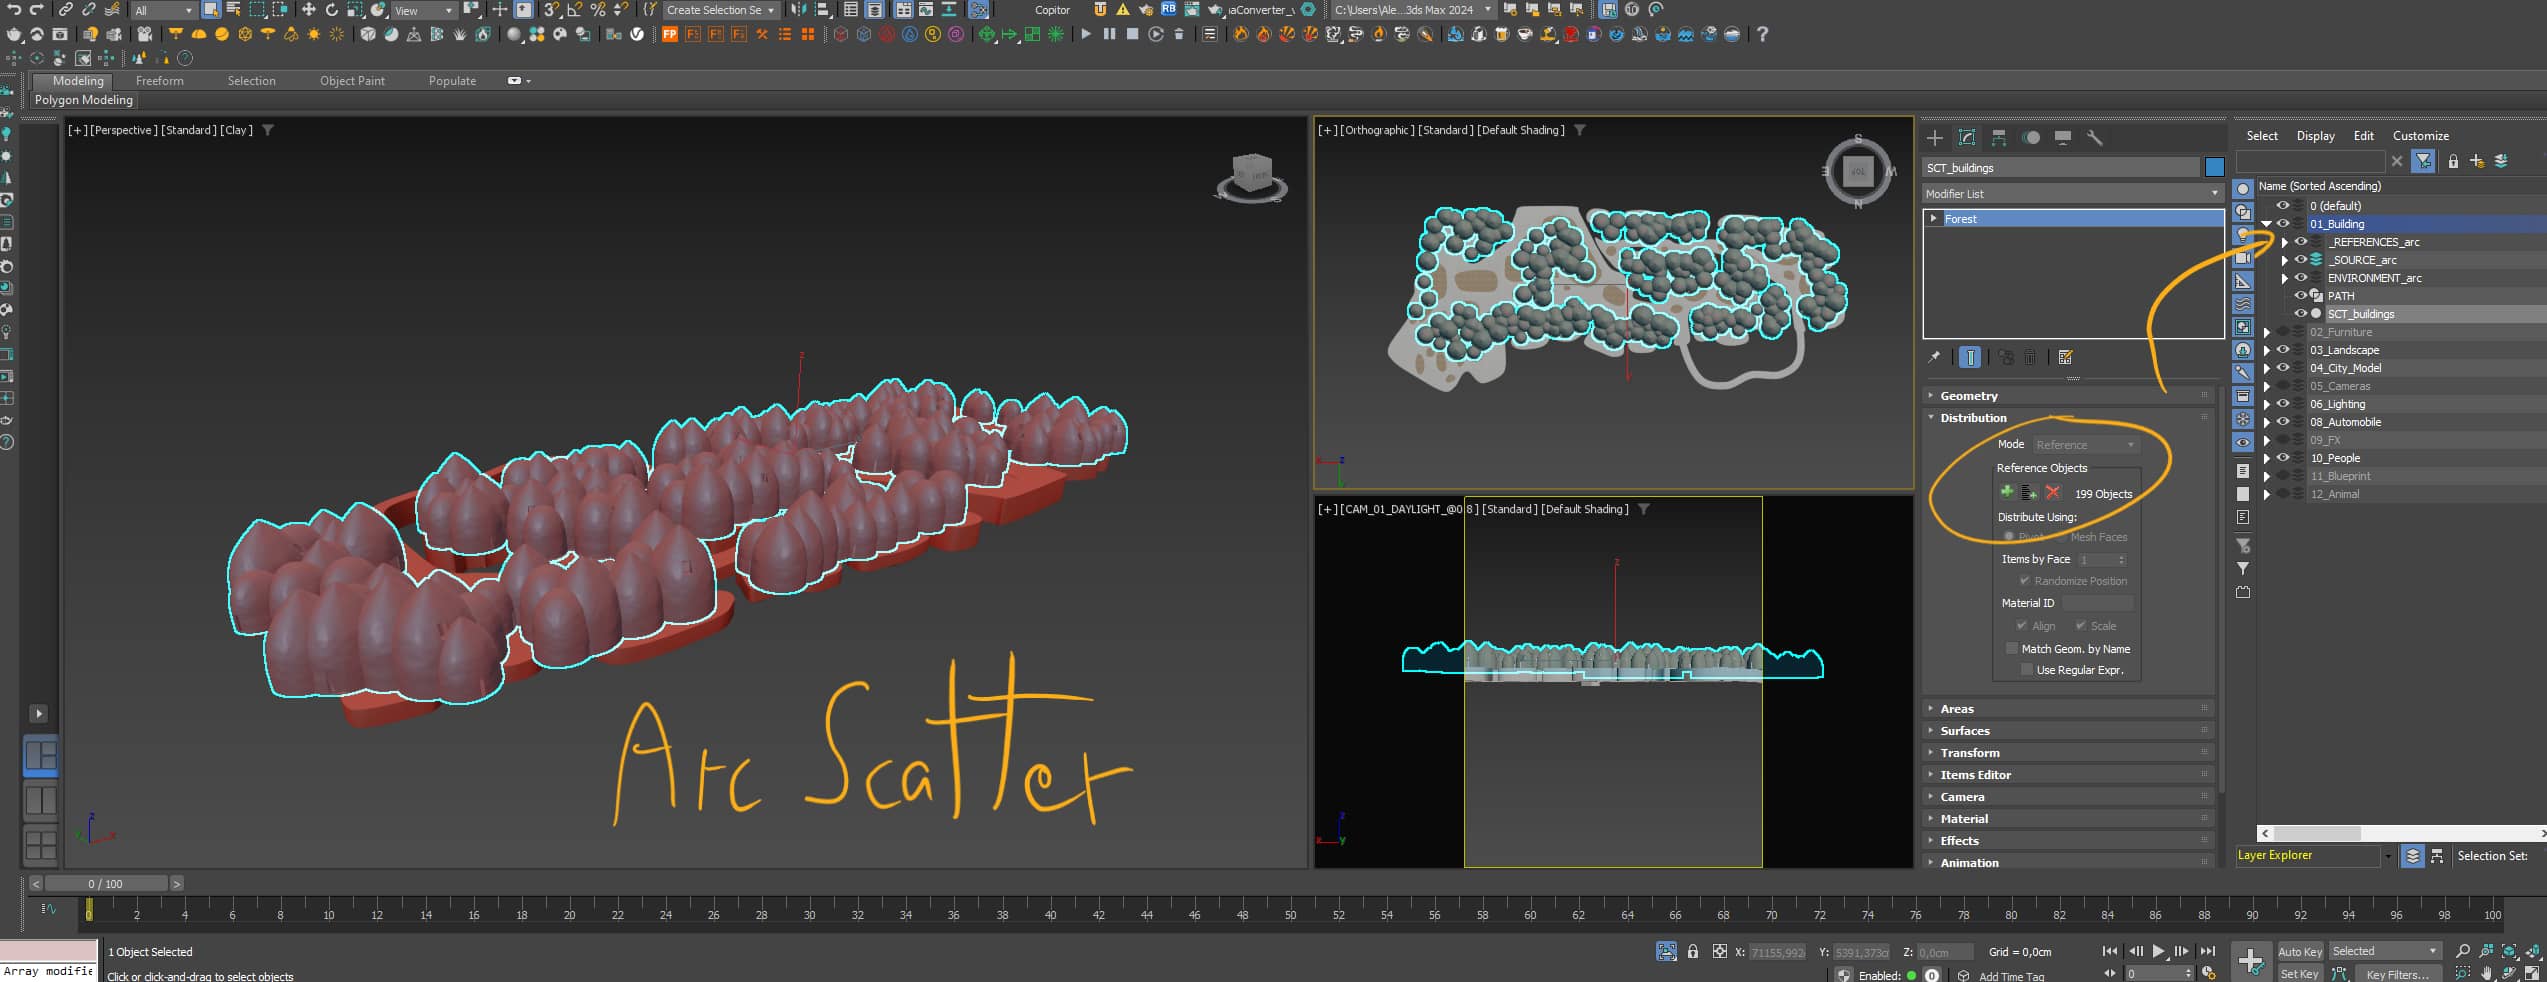This screenshot has height=982, width=2547.
Task: Open Key Filters dialog
Action: click(x=2396, y=974)
